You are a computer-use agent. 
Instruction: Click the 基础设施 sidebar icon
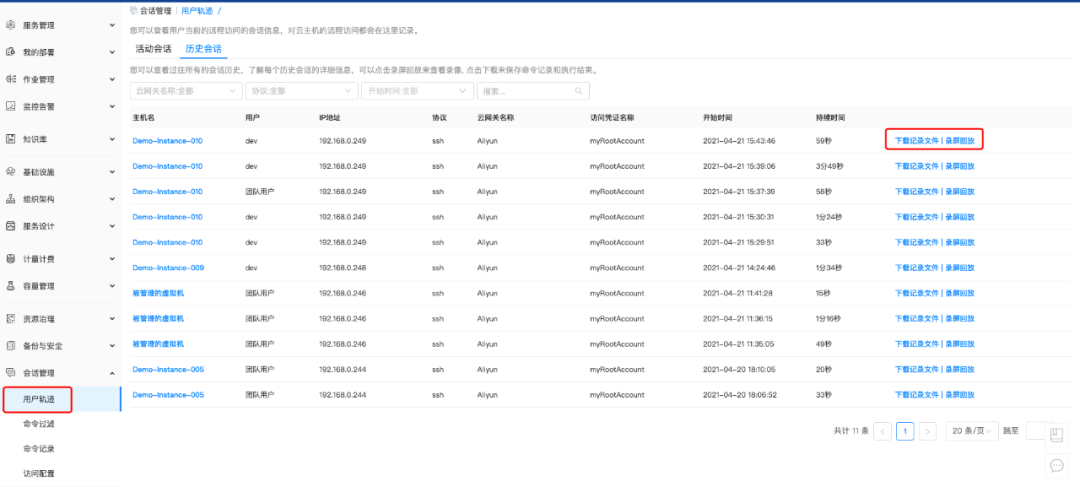click(10, 172)
